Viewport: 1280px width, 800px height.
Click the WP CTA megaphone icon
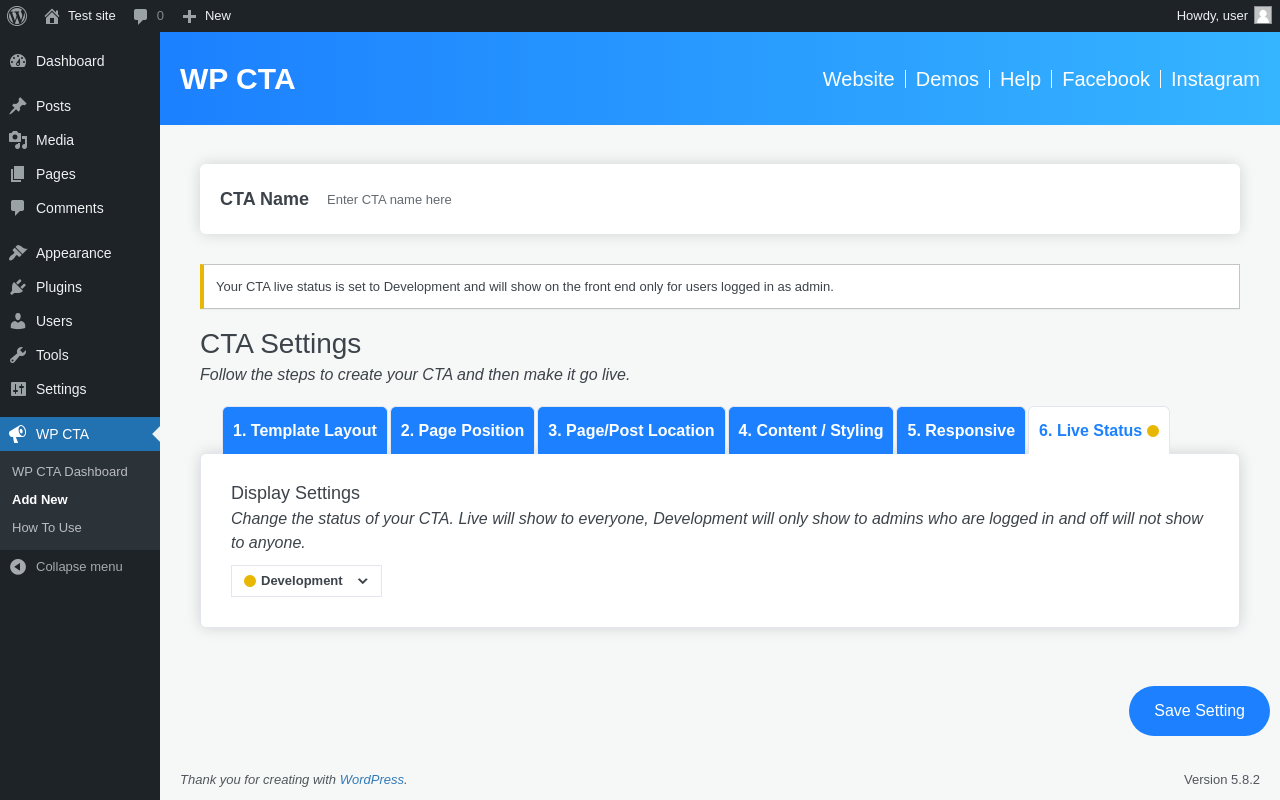click(x=18, y=434)
